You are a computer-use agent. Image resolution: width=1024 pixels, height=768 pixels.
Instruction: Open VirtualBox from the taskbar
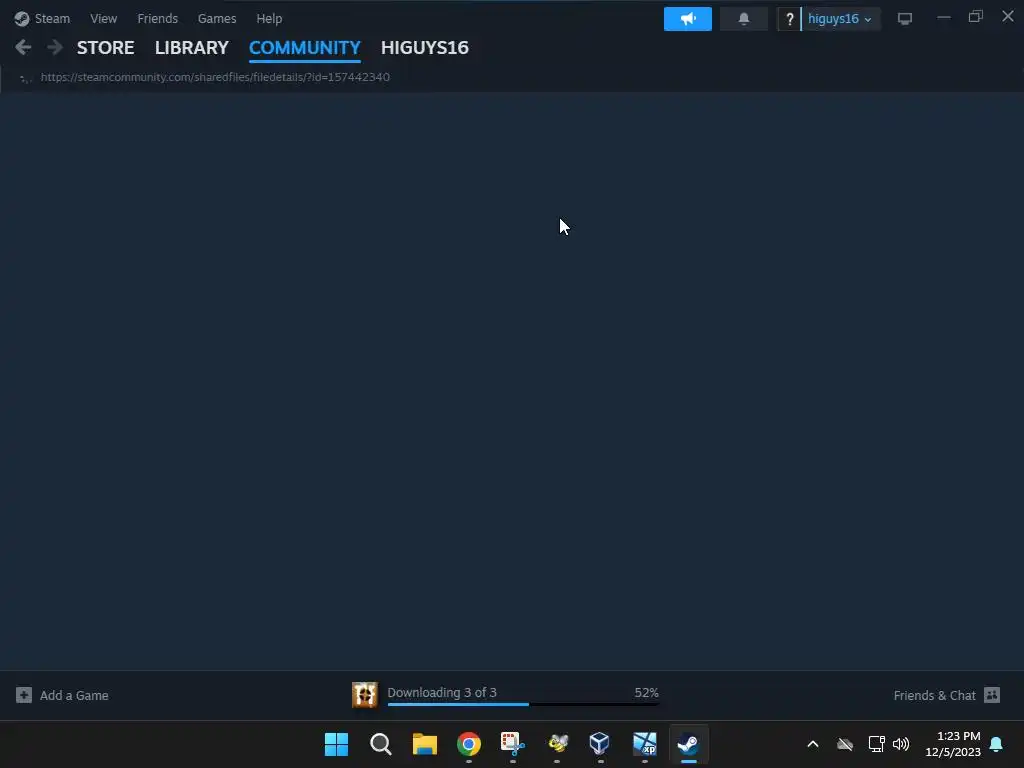[x=600, y=744]
